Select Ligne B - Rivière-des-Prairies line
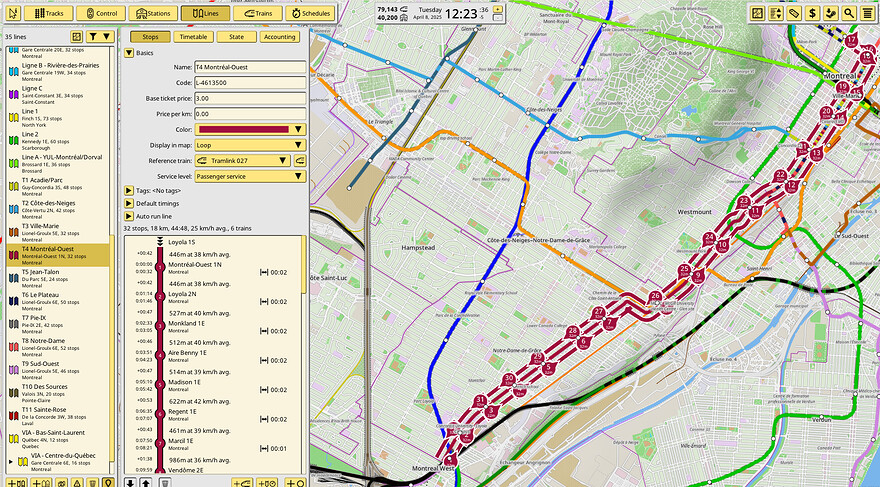This screenshot has width=880, height=487. pyautogui.click(x=58, y=72)
